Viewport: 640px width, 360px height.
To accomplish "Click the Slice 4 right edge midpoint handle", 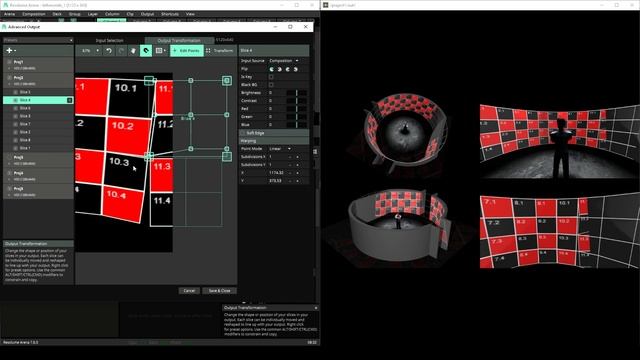I will [227, 115].
